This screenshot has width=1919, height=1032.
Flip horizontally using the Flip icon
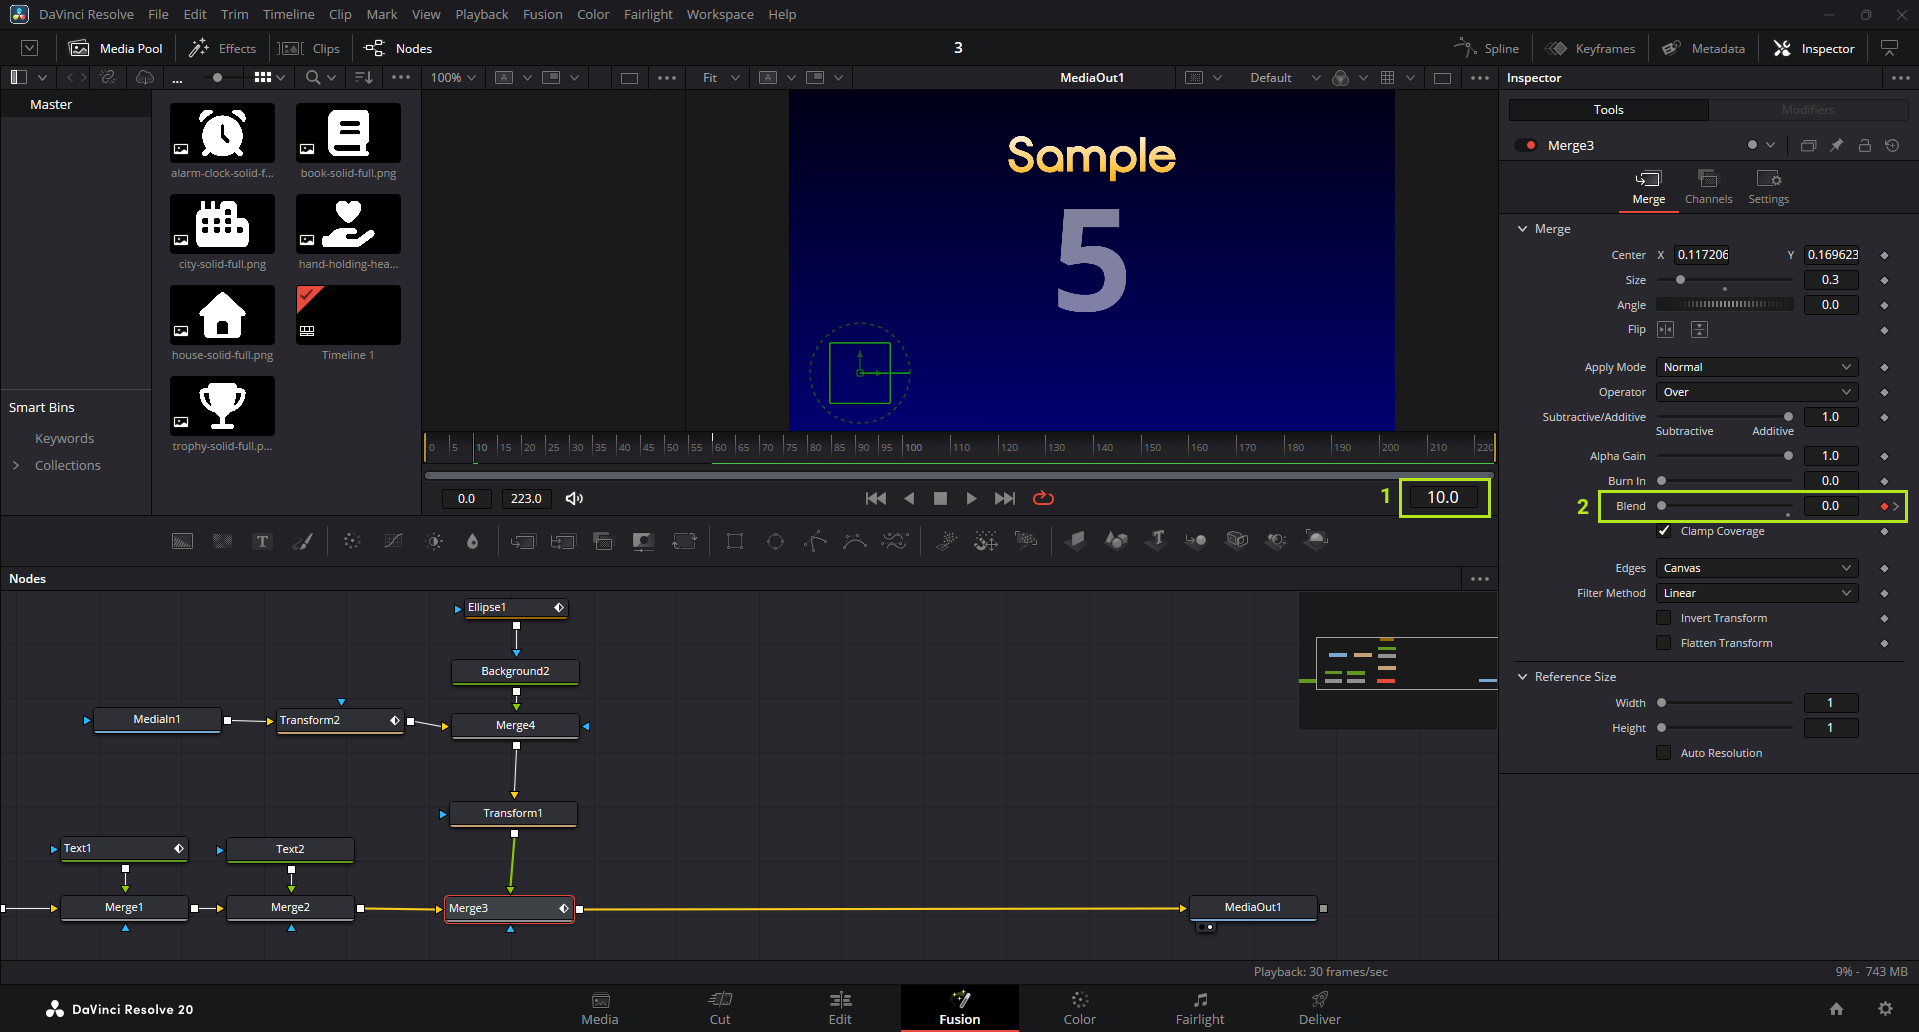coord(1666,330)
